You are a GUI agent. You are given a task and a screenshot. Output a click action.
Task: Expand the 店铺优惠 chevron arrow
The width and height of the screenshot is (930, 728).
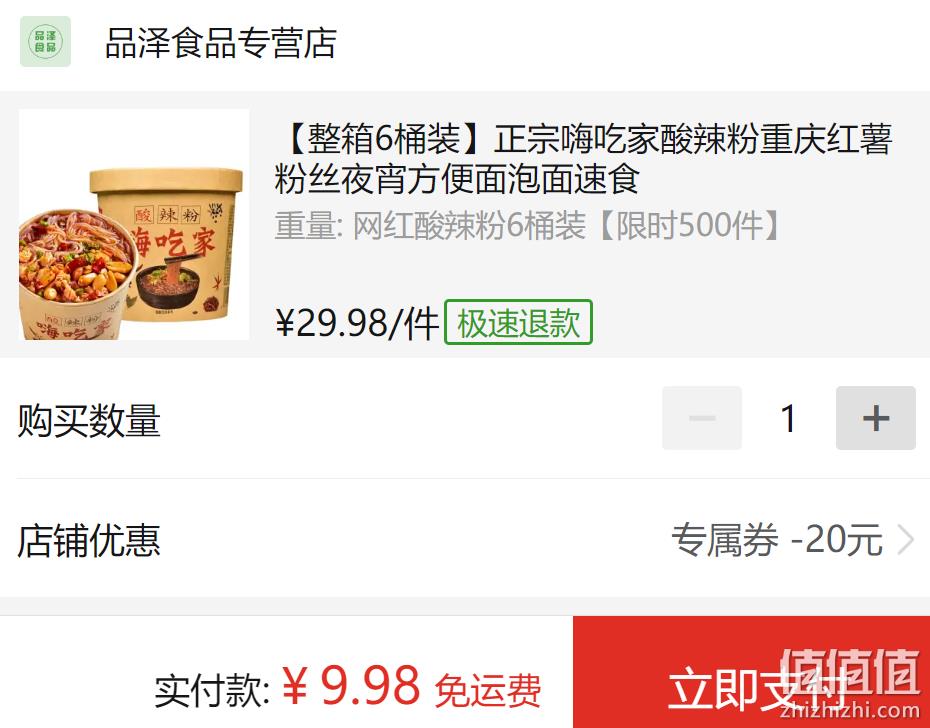[905, 541]
